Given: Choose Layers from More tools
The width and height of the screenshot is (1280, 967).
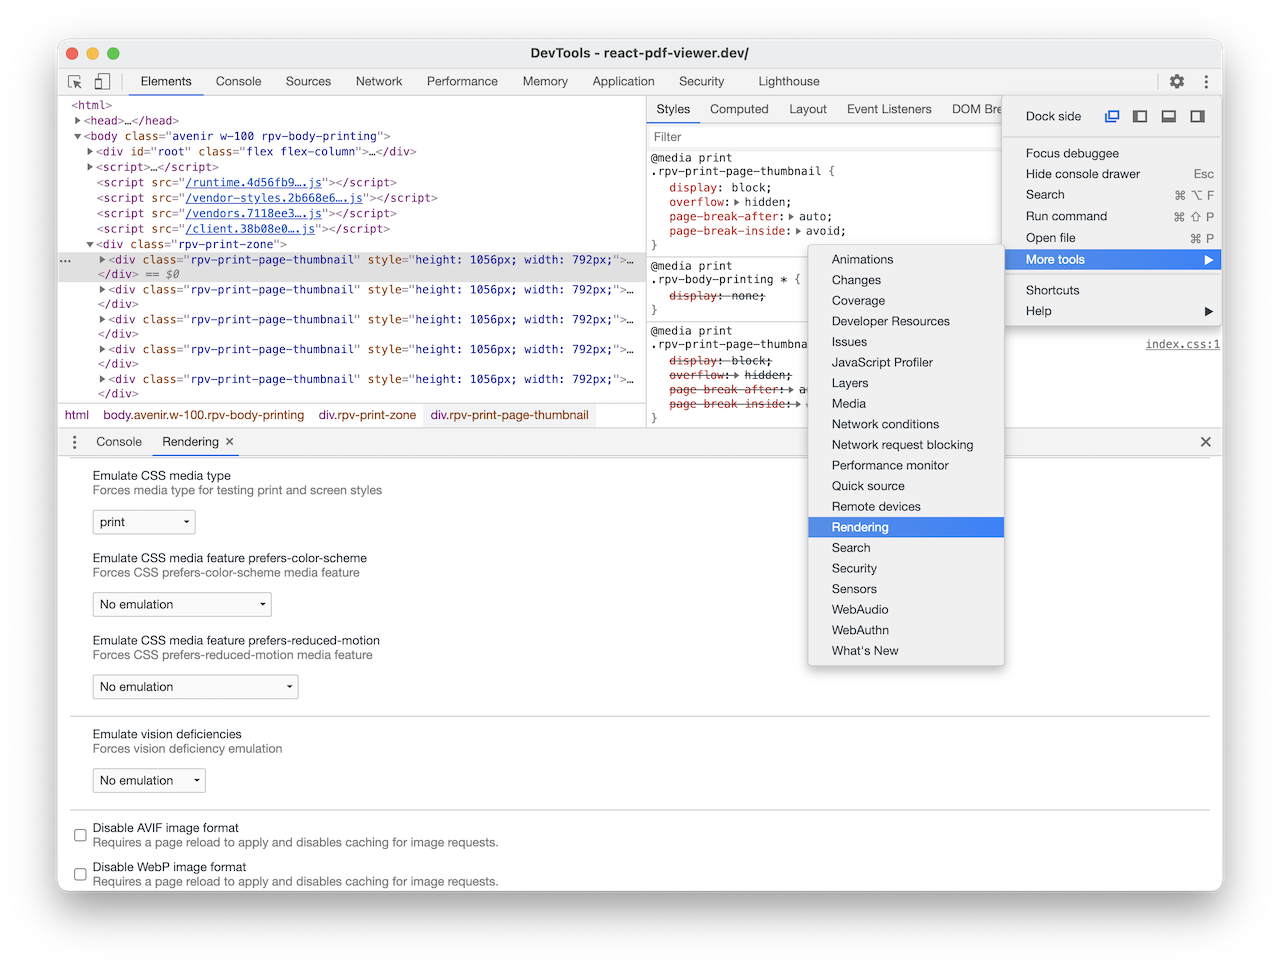Looking at the screenshot, I should (906, 383).
